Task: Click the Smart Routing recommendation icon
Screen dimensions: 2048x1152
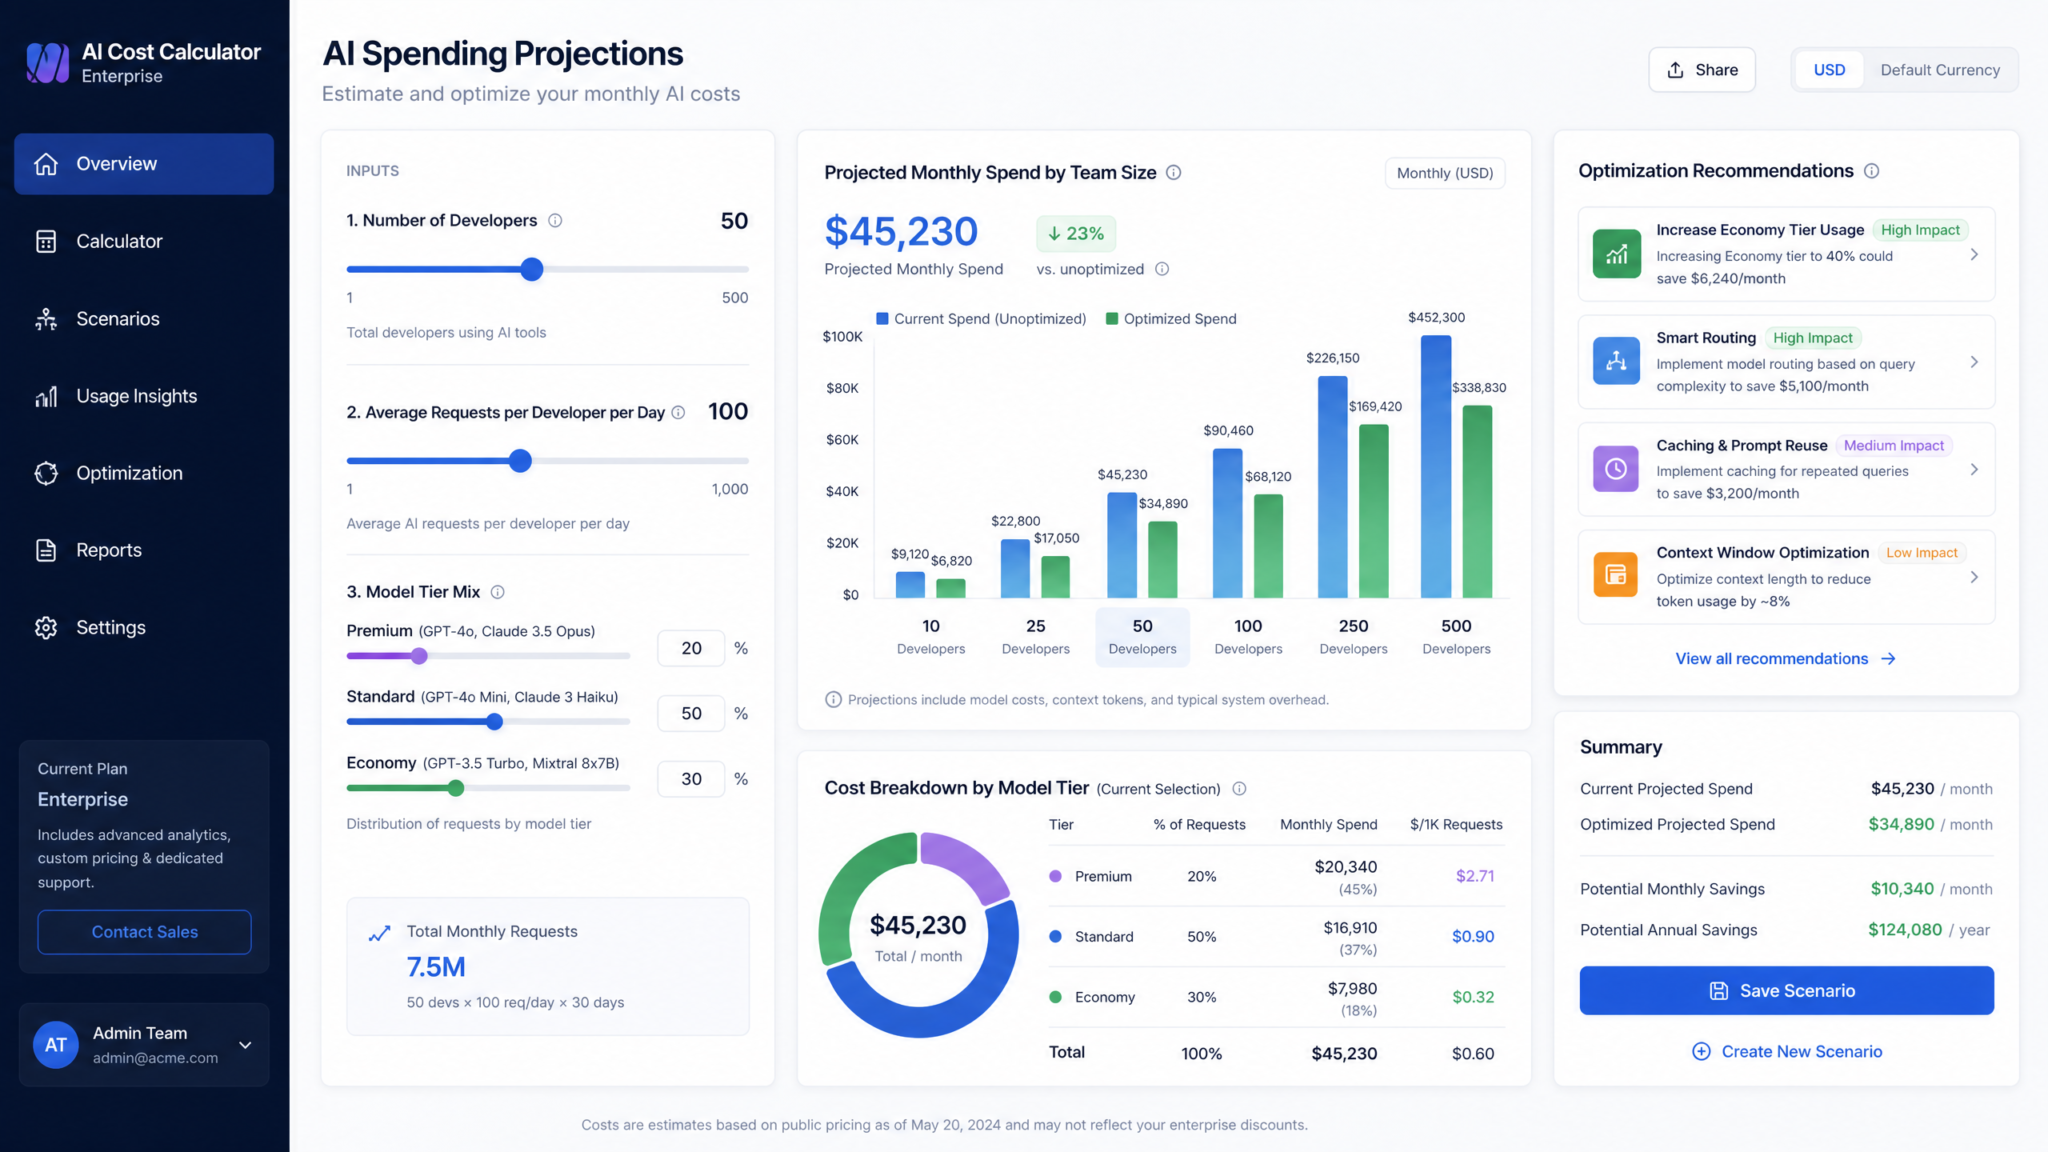Action: pyautogui.click(x=1616, y=361)
